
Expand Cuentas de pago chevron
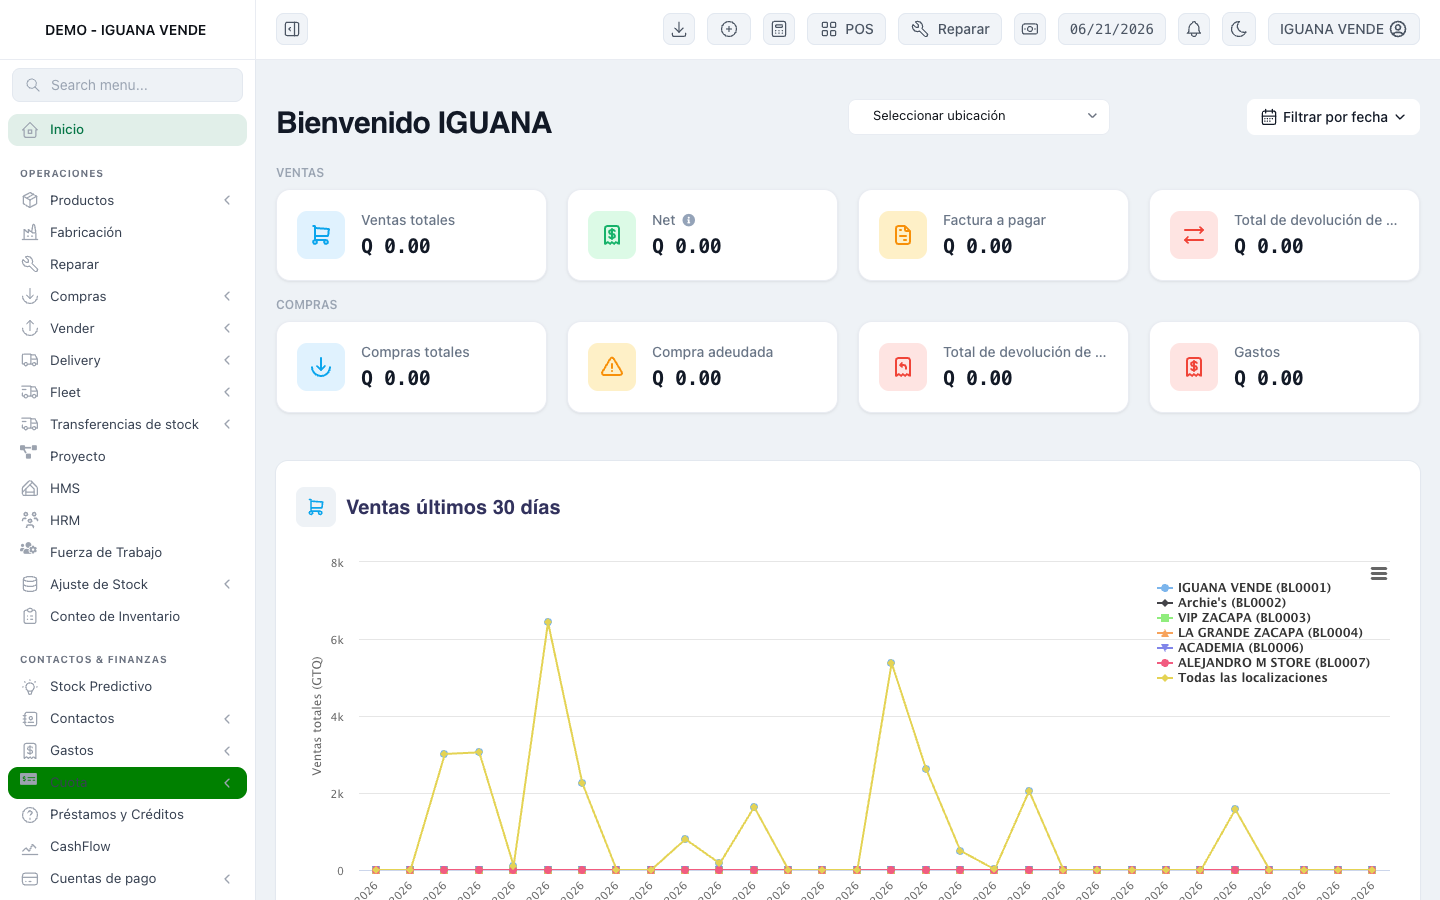[227, 879]
